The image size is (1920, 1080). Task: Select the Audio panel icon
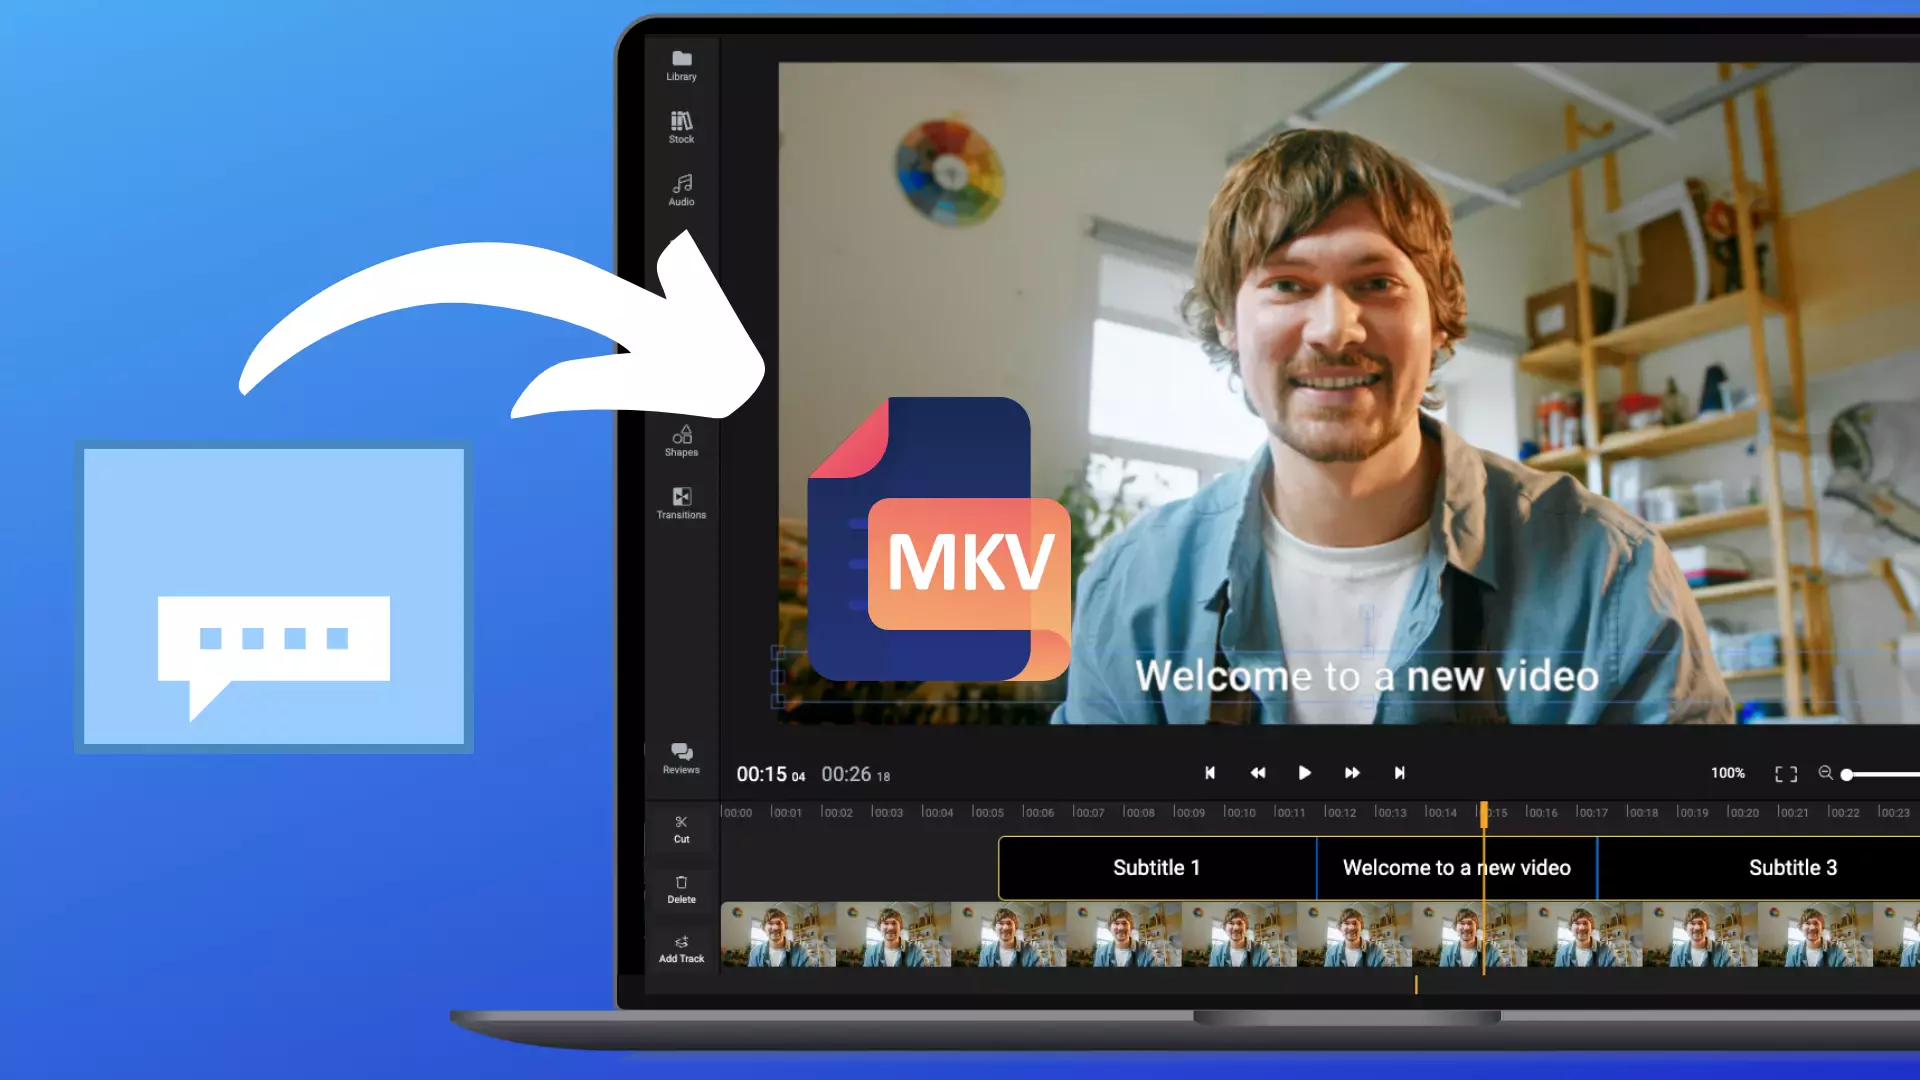pyautogui.click(x=681, y=189)
